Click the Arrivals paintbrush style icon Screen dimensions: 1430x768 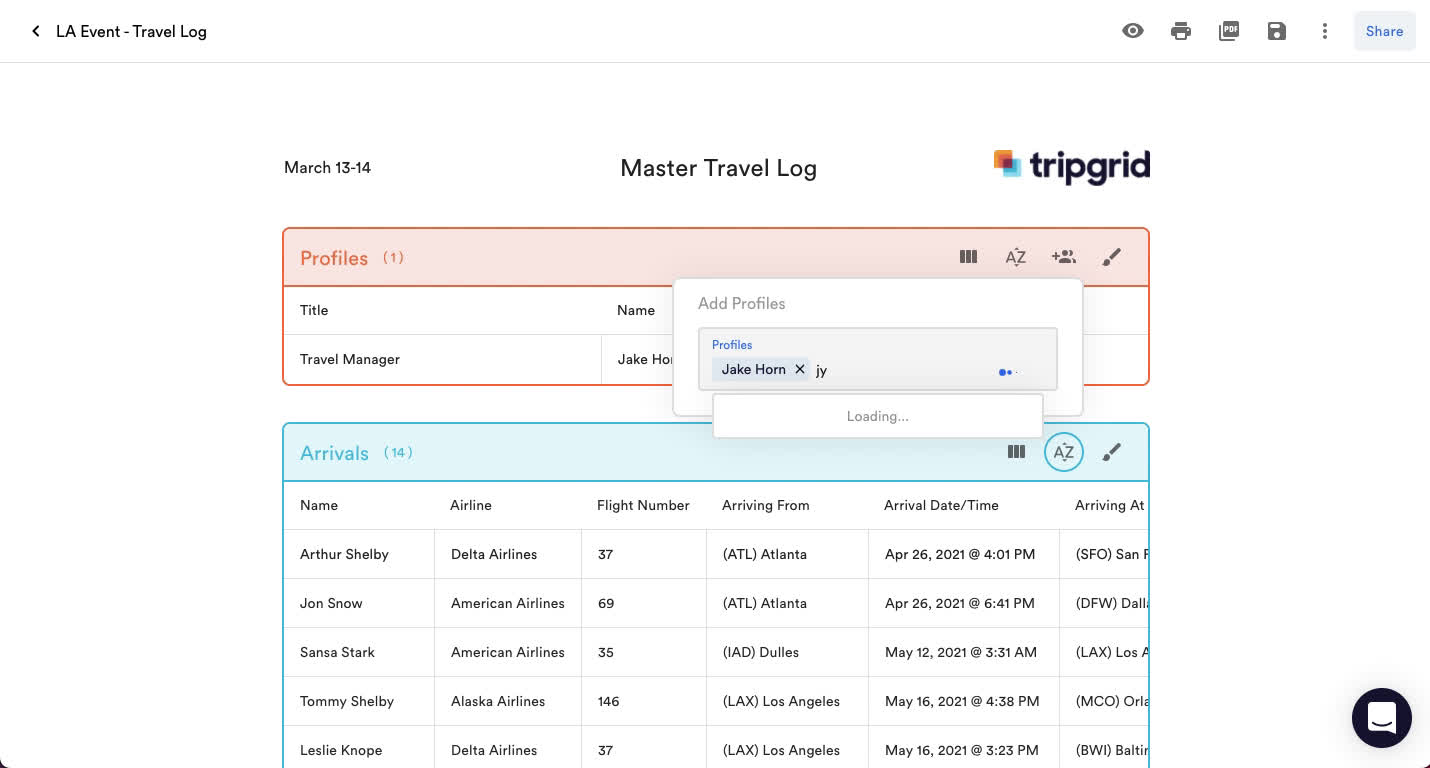point(1111,452)
